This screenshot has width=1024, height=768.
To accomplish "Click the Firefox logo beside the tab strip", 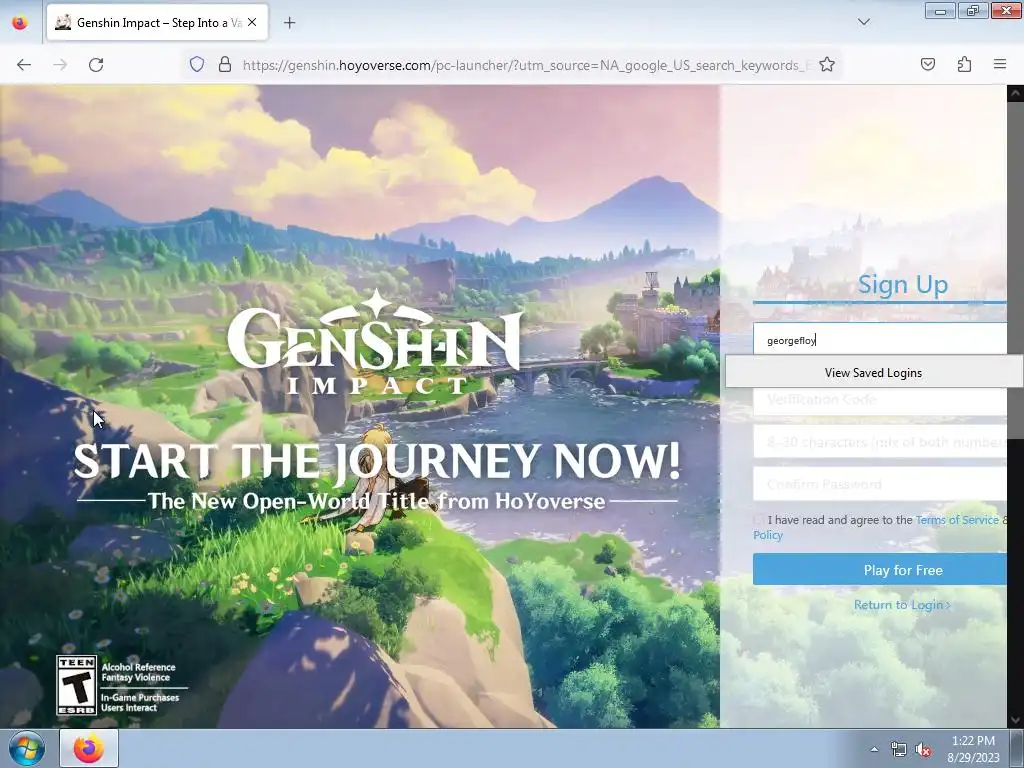I will point(20,23).
